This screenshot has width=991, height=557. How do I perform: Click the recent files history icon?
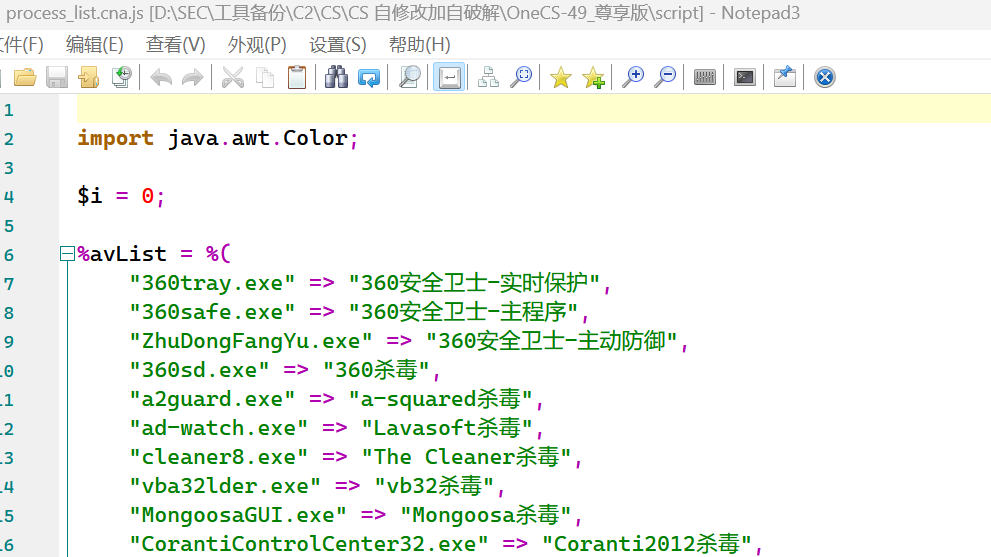pyautogui.click(x=121, y=77)
